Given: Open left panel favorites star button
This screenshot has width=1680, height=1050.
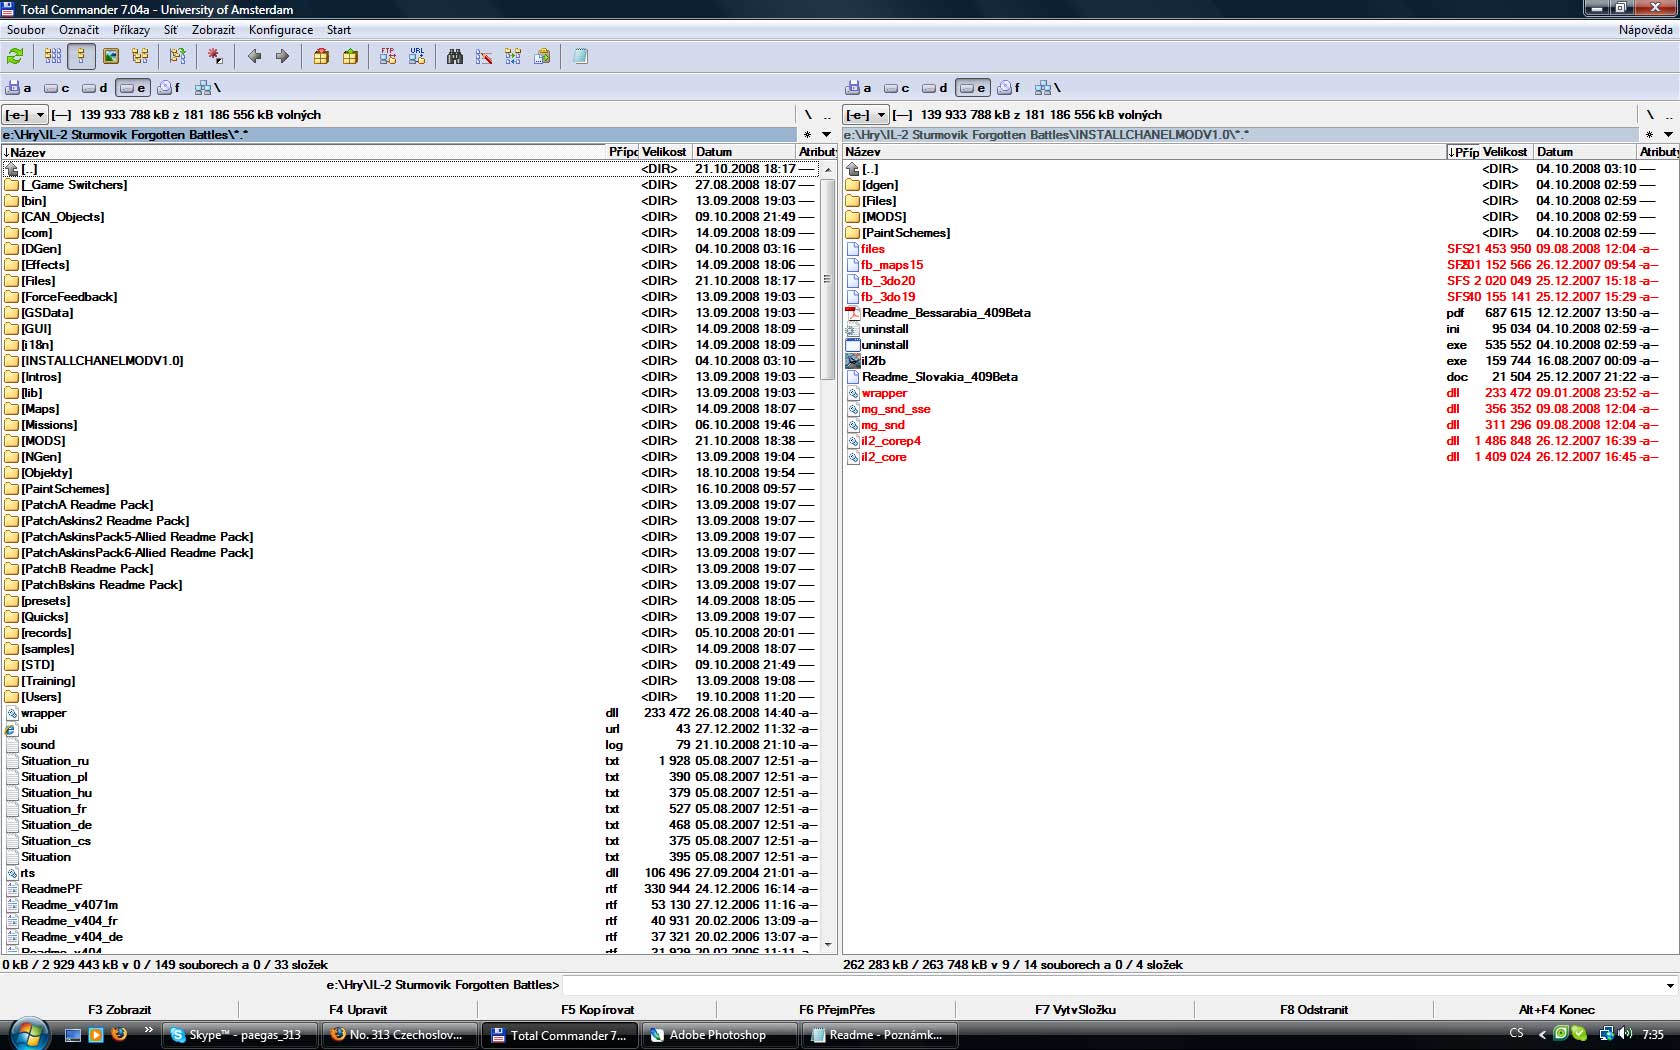Looking at the screenshot, I should pos(808,134).
